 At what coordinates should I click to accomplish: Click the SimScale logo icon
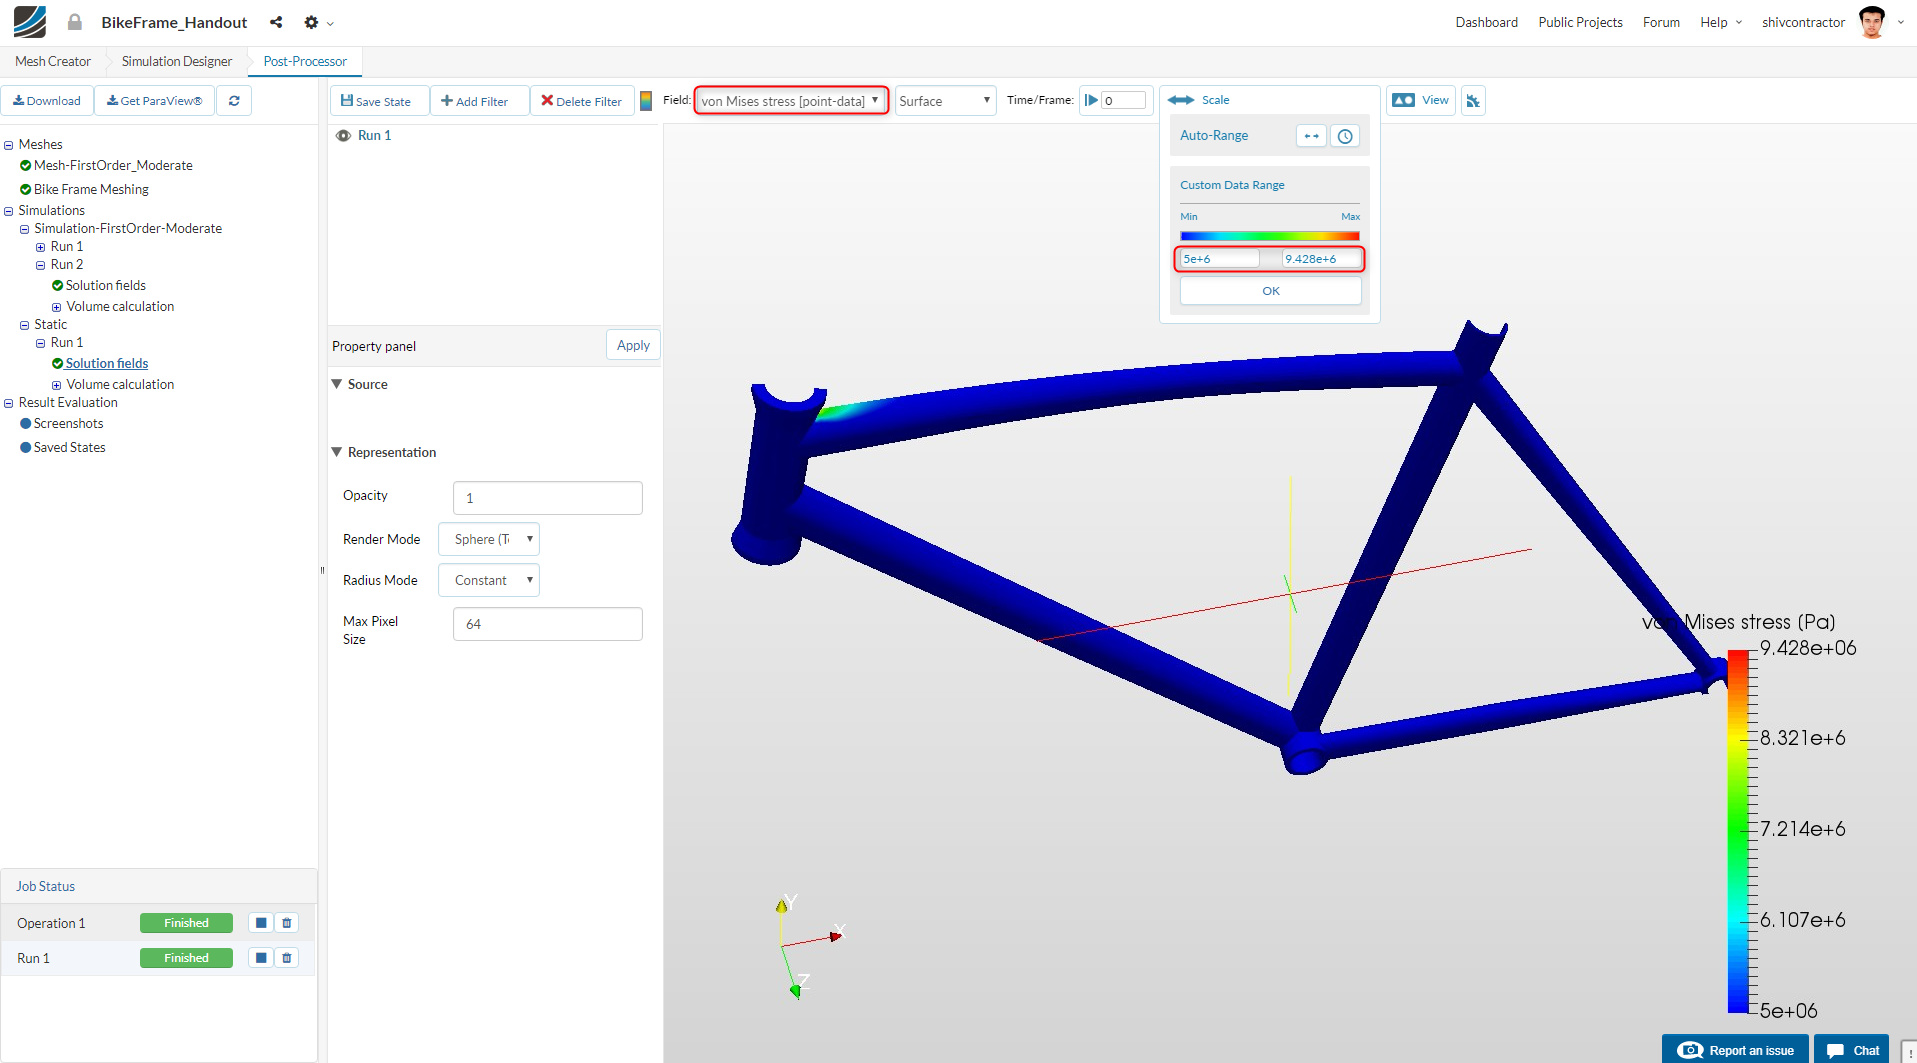coord(29,21)
